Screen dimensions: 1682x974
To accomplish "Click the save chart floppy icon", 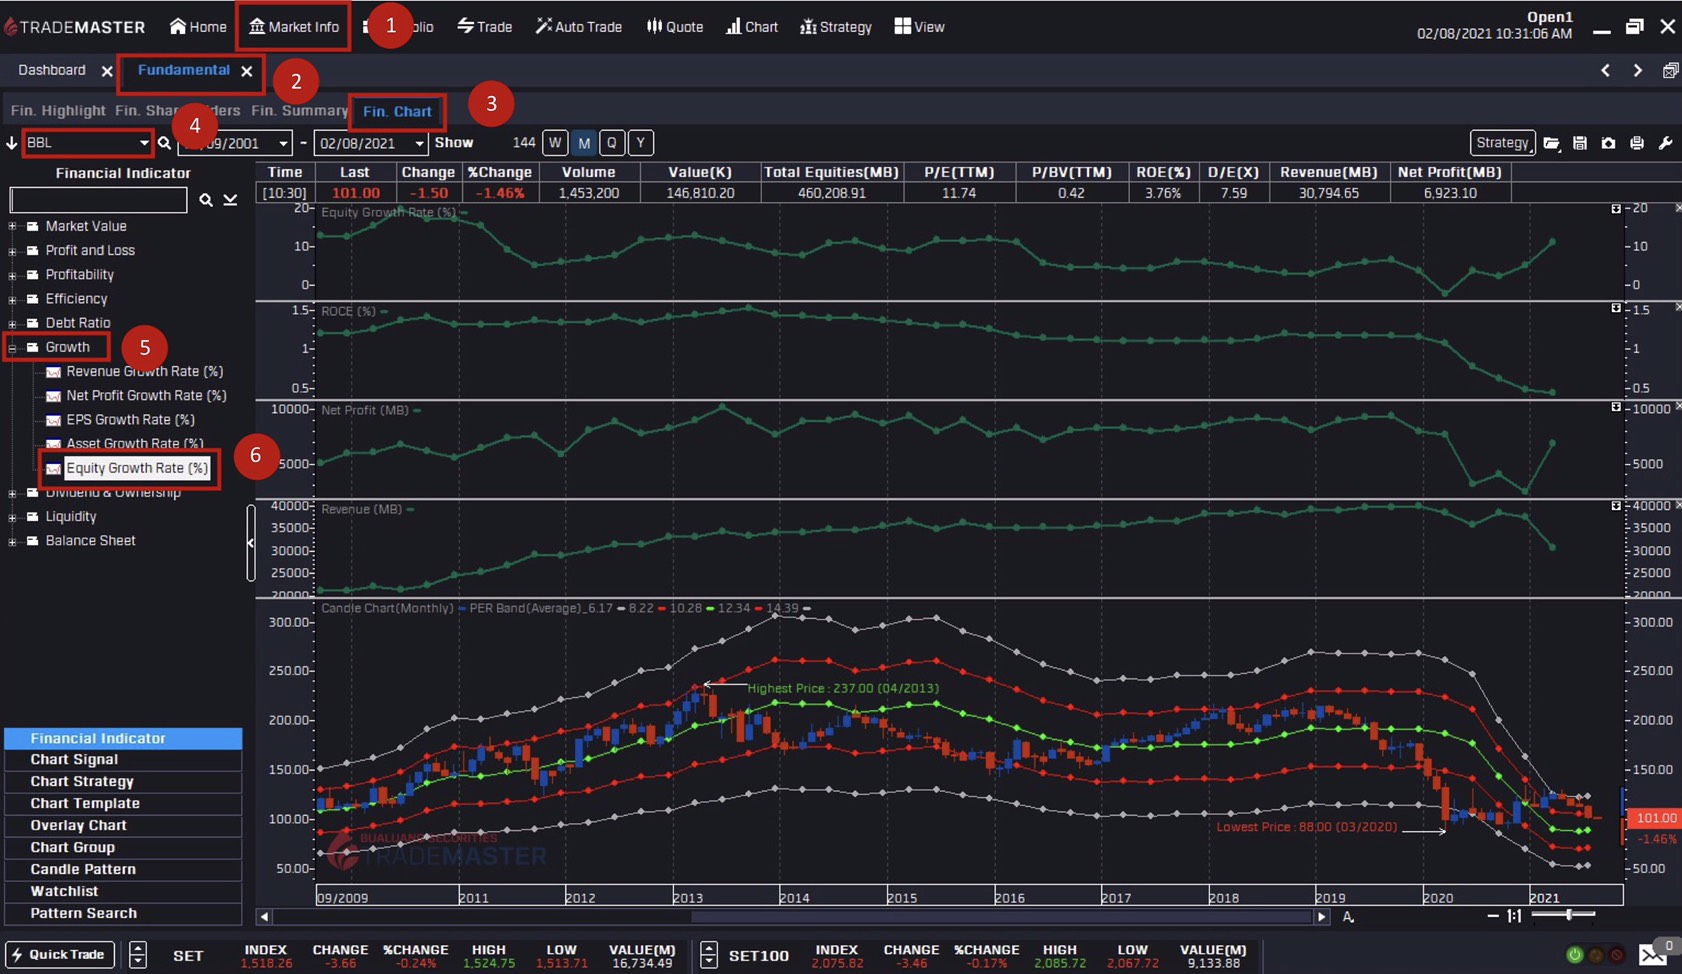I will click(1580, 143).
